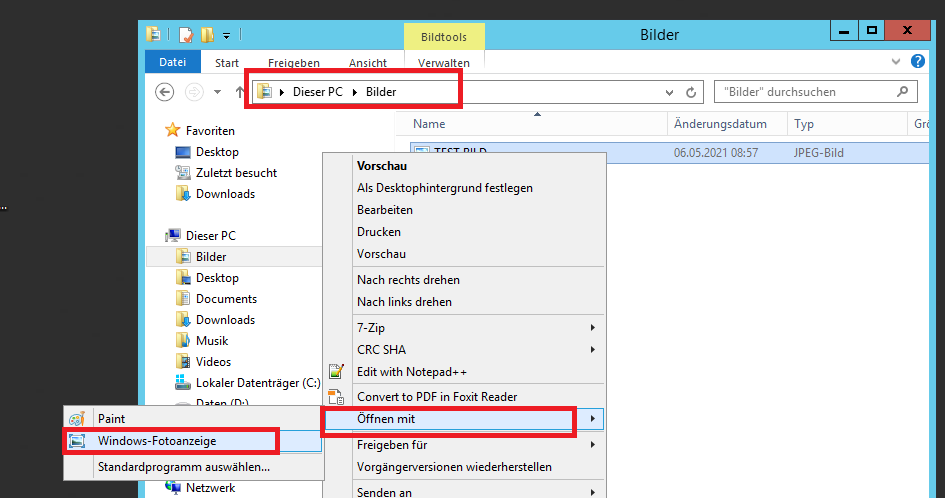
Task: Click the New Folder icon in title bar
Action: pos(207,35)
